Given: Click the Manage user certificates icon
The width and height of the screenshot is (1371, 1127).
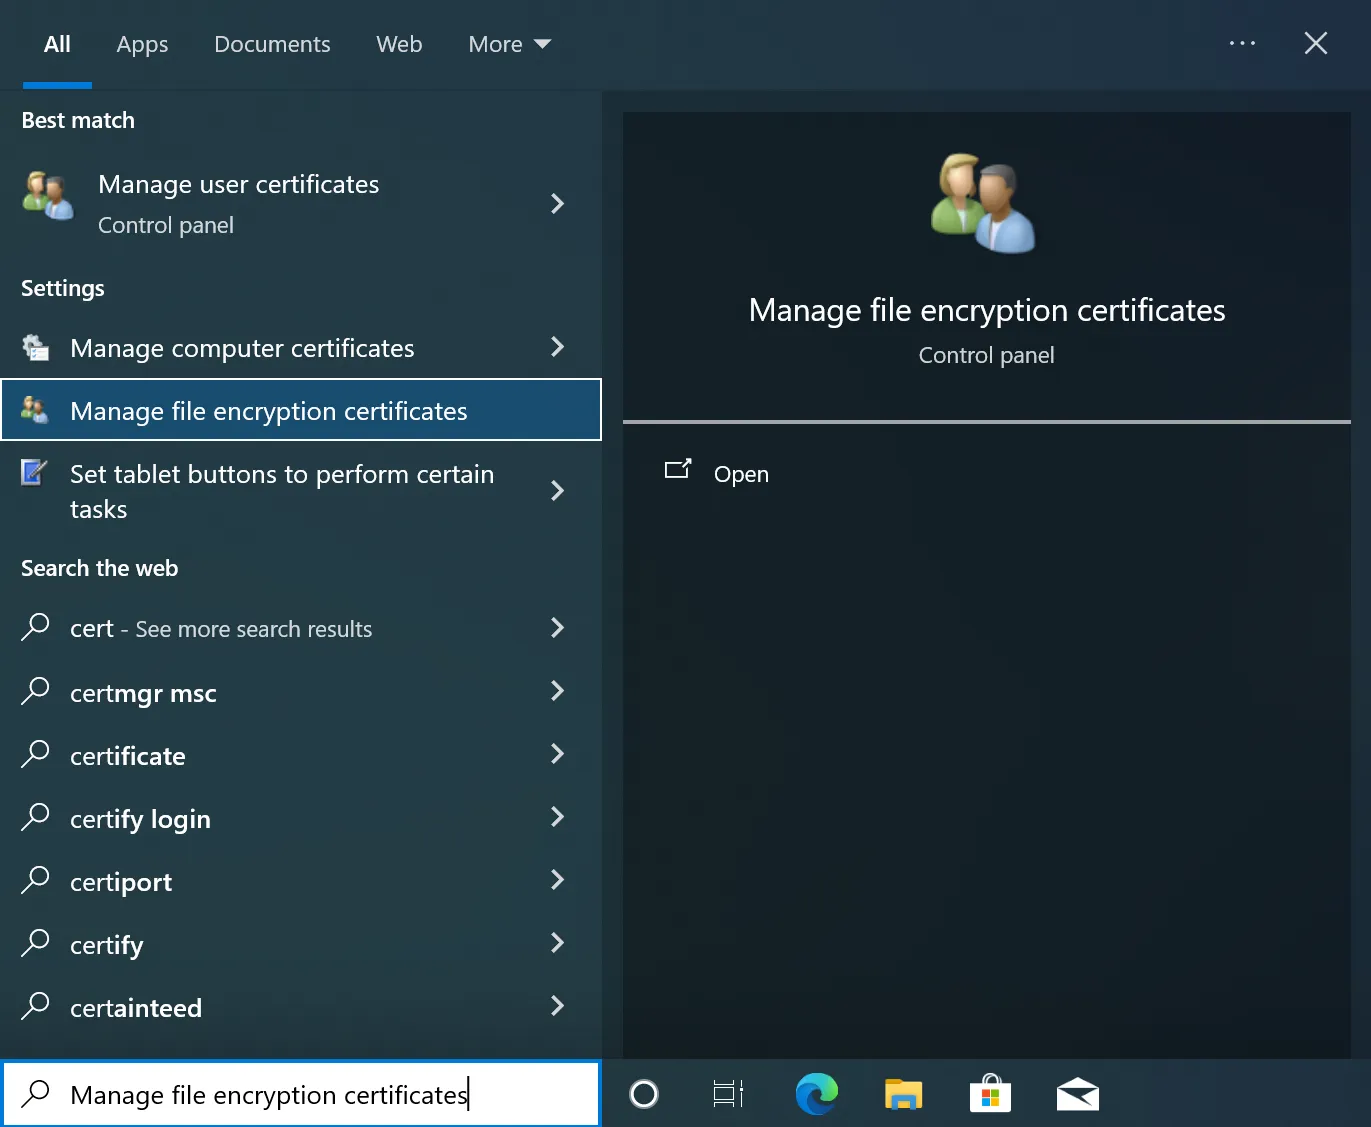Looking at the screenshot, I should tap(48, 195).
